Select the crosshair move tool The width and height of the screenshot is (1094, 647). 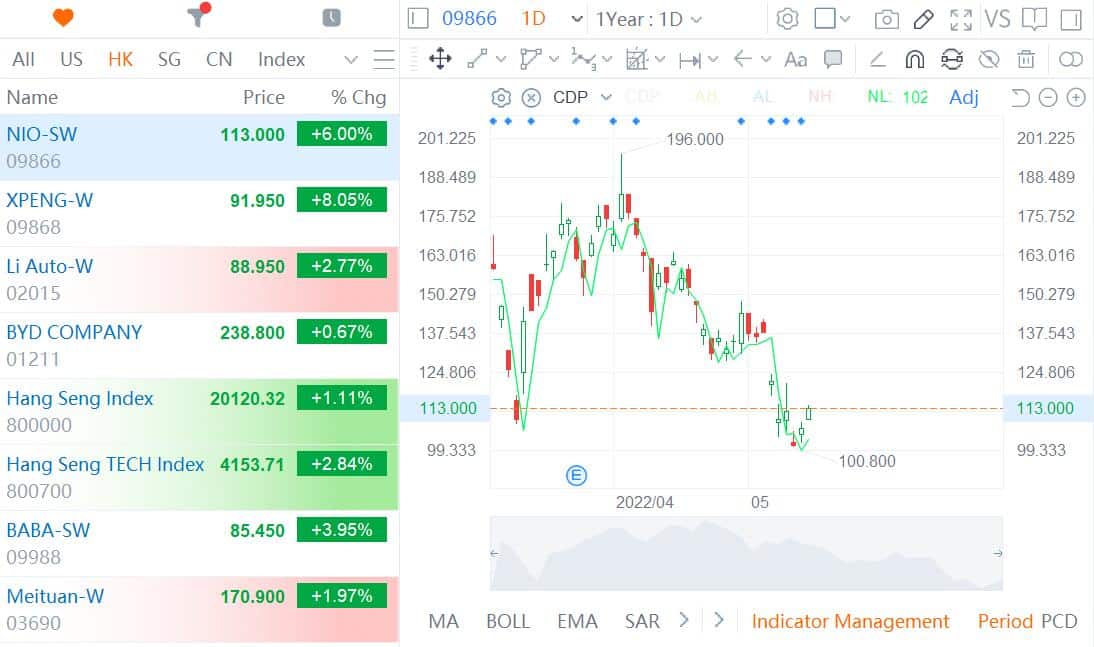[x=440, y=60]
